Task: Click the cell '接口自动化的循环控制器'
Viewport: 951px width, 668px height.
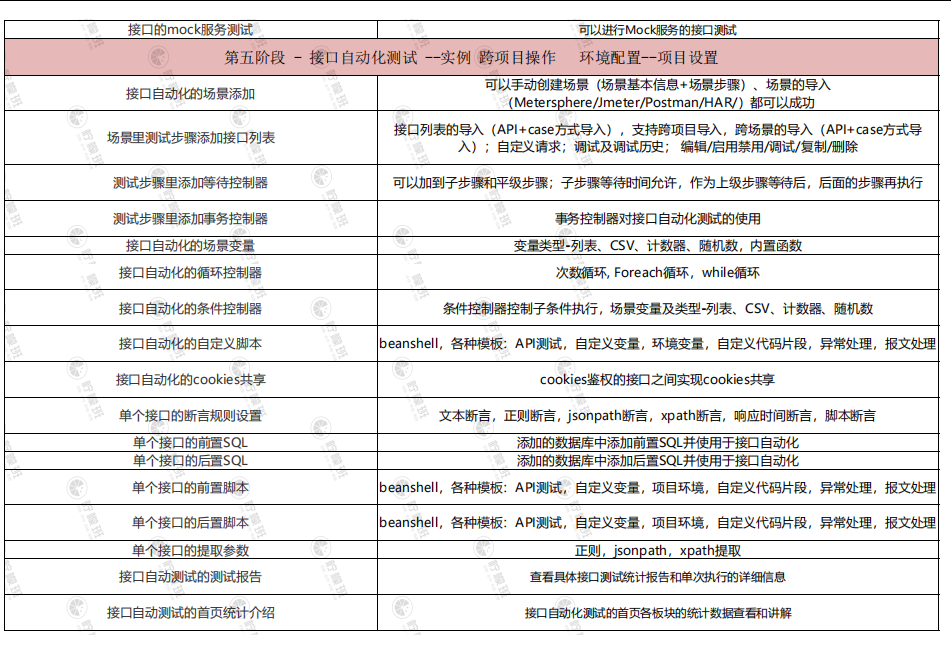Action: [190, 272]
